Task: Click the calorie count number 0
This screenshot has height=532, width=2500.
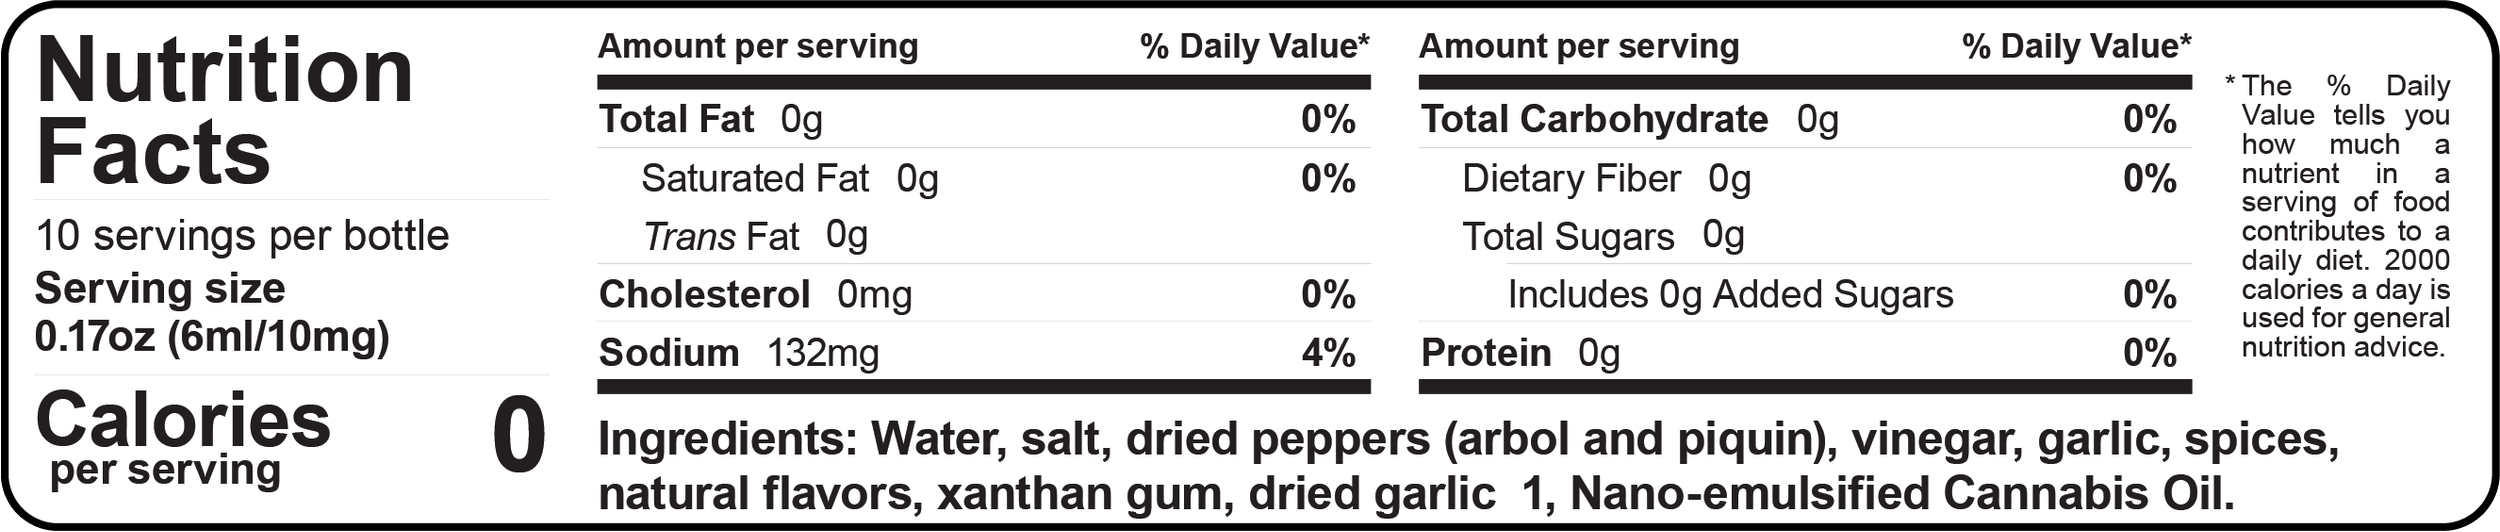Action: click(519, 435)
